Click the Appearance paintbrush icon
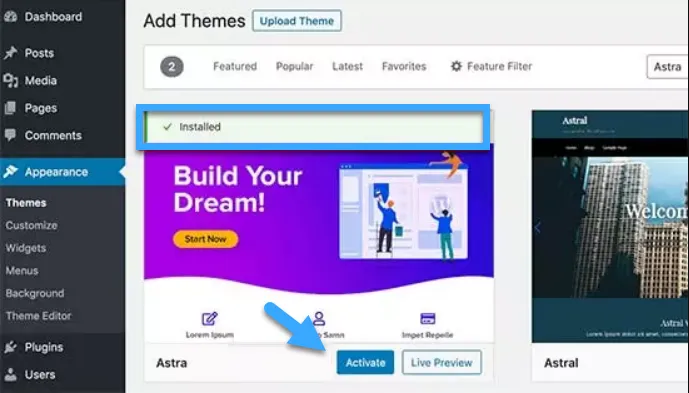 (x=11, y=172)
